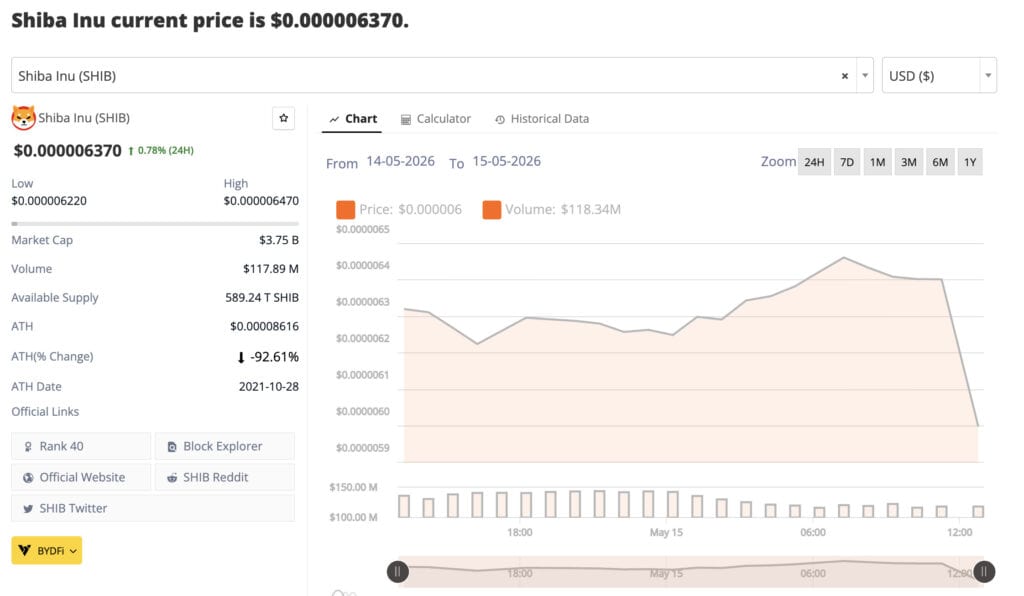
Task: Click the High price $0.000006470
Action: (x=261, y=201)
